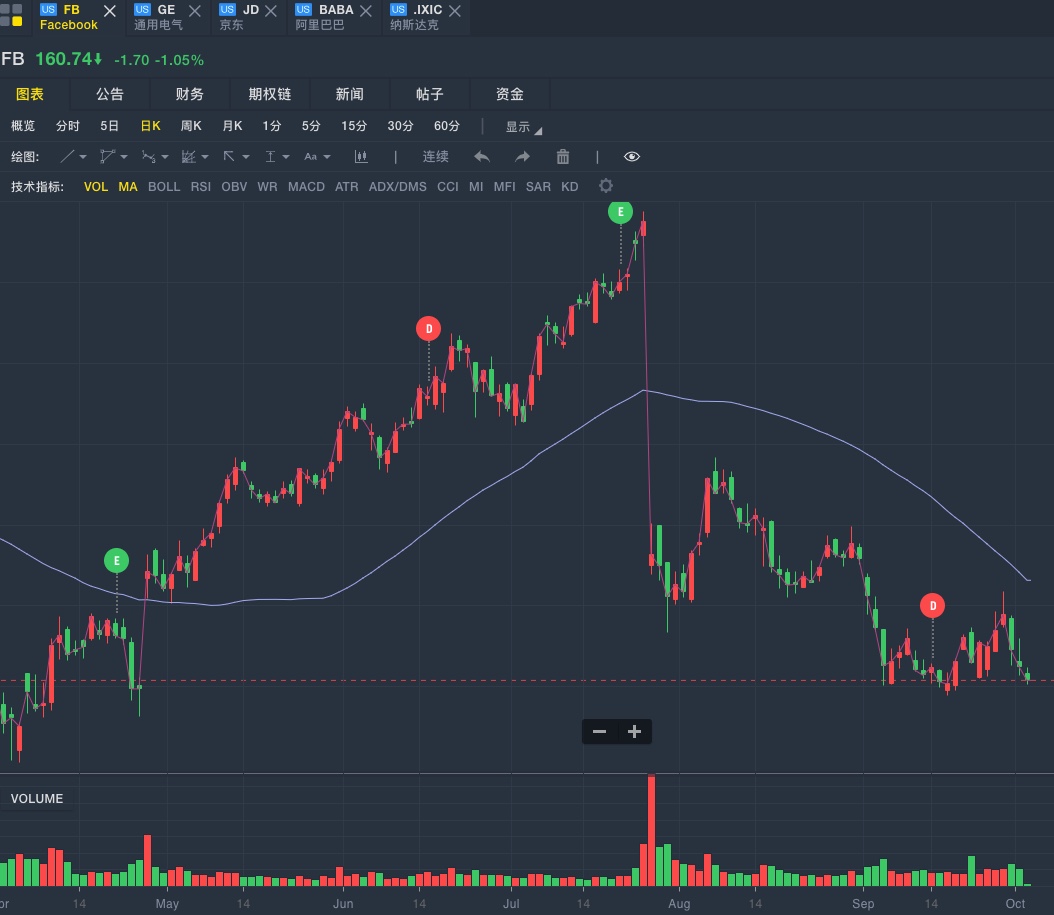Toggle the VOL indicator
Image resolution: width=1054 pixels, height=915 pixels.
(x=96, y=187)
